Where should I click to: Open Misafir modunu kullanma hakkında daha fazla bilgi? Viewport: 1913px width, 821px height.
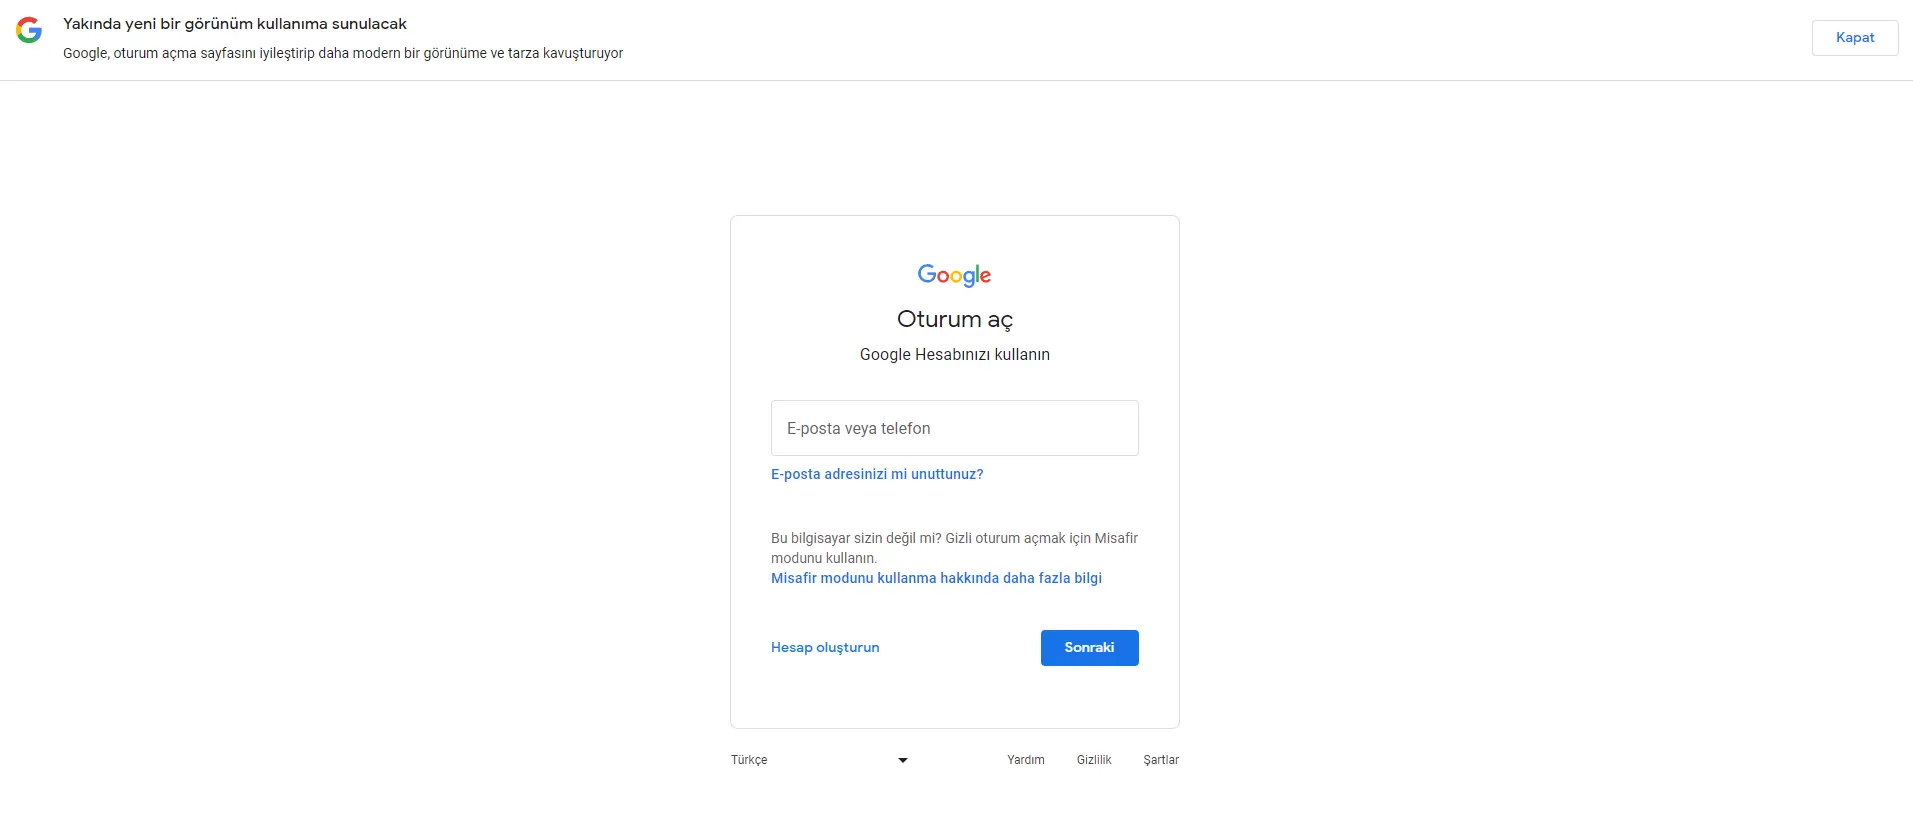point(936,578)
